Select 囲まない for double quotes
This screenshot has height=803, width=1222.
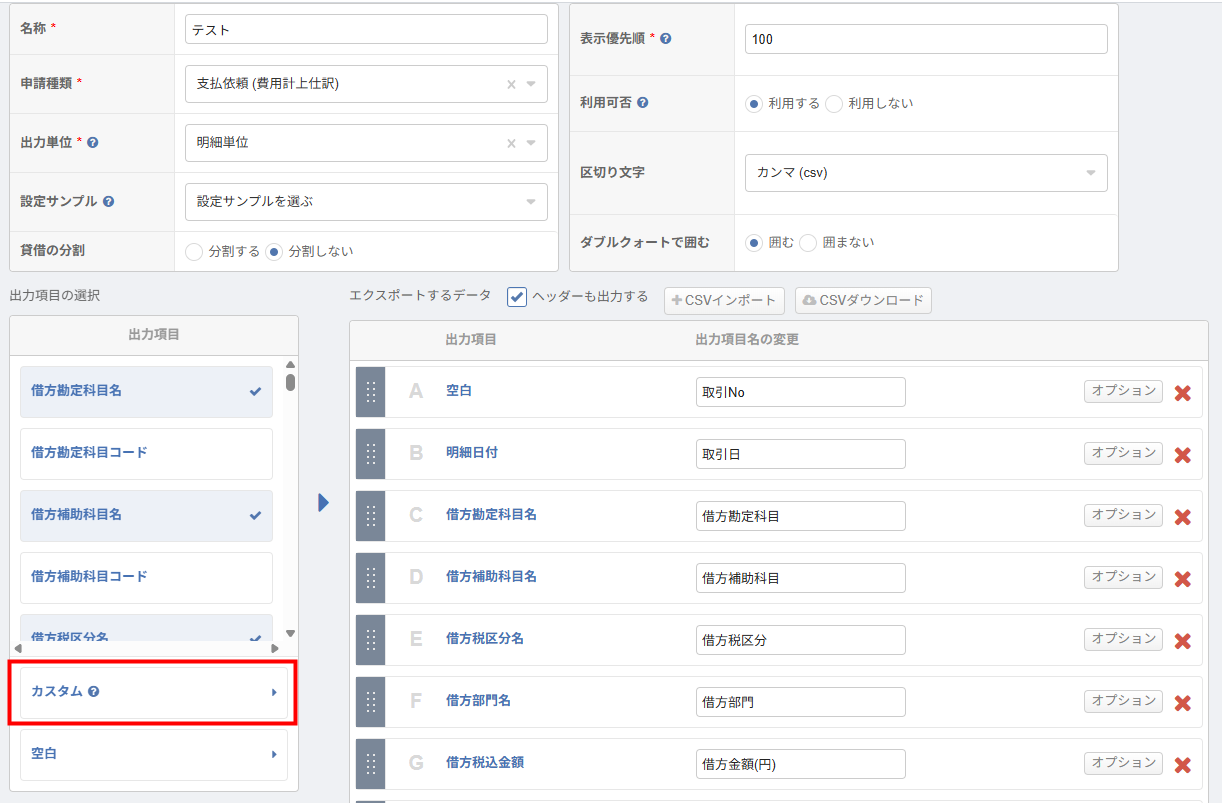[x=808, y=243]
